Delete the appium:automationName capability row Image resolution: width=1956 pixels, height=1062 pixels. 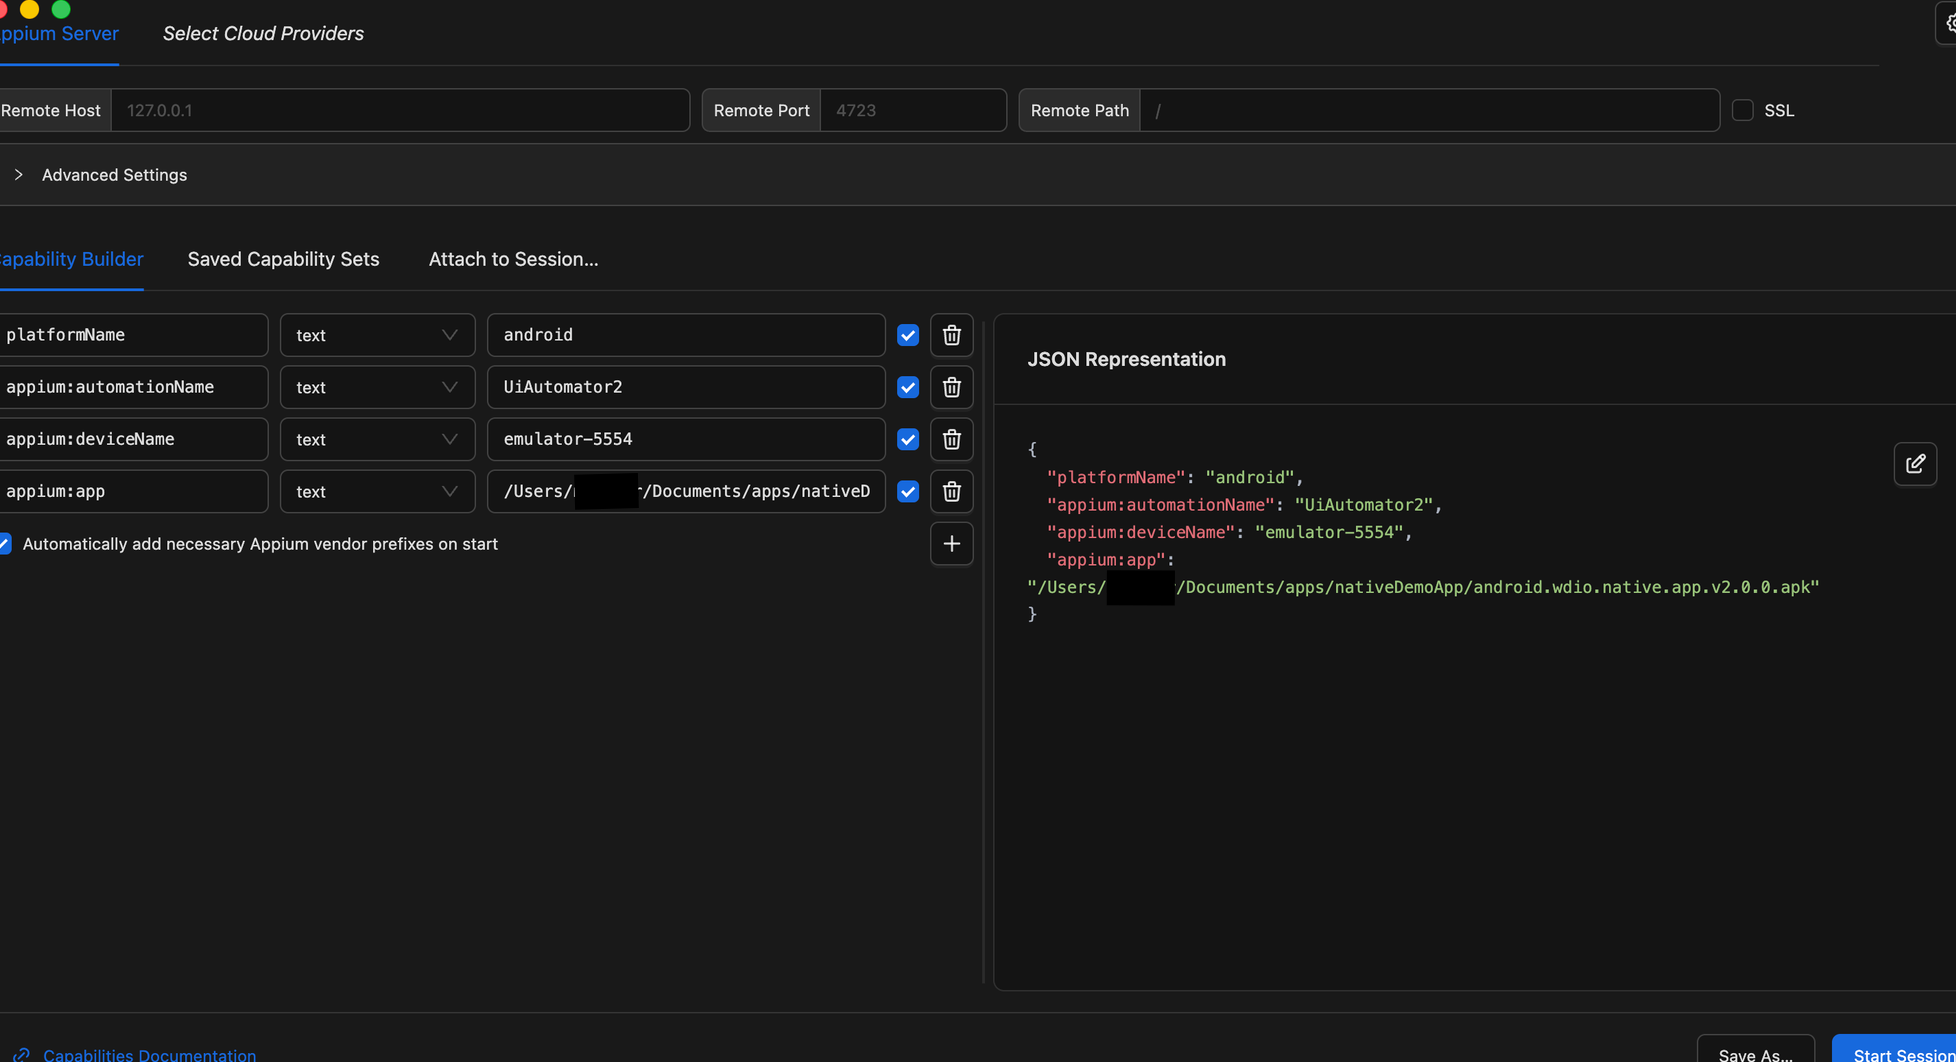951,387
